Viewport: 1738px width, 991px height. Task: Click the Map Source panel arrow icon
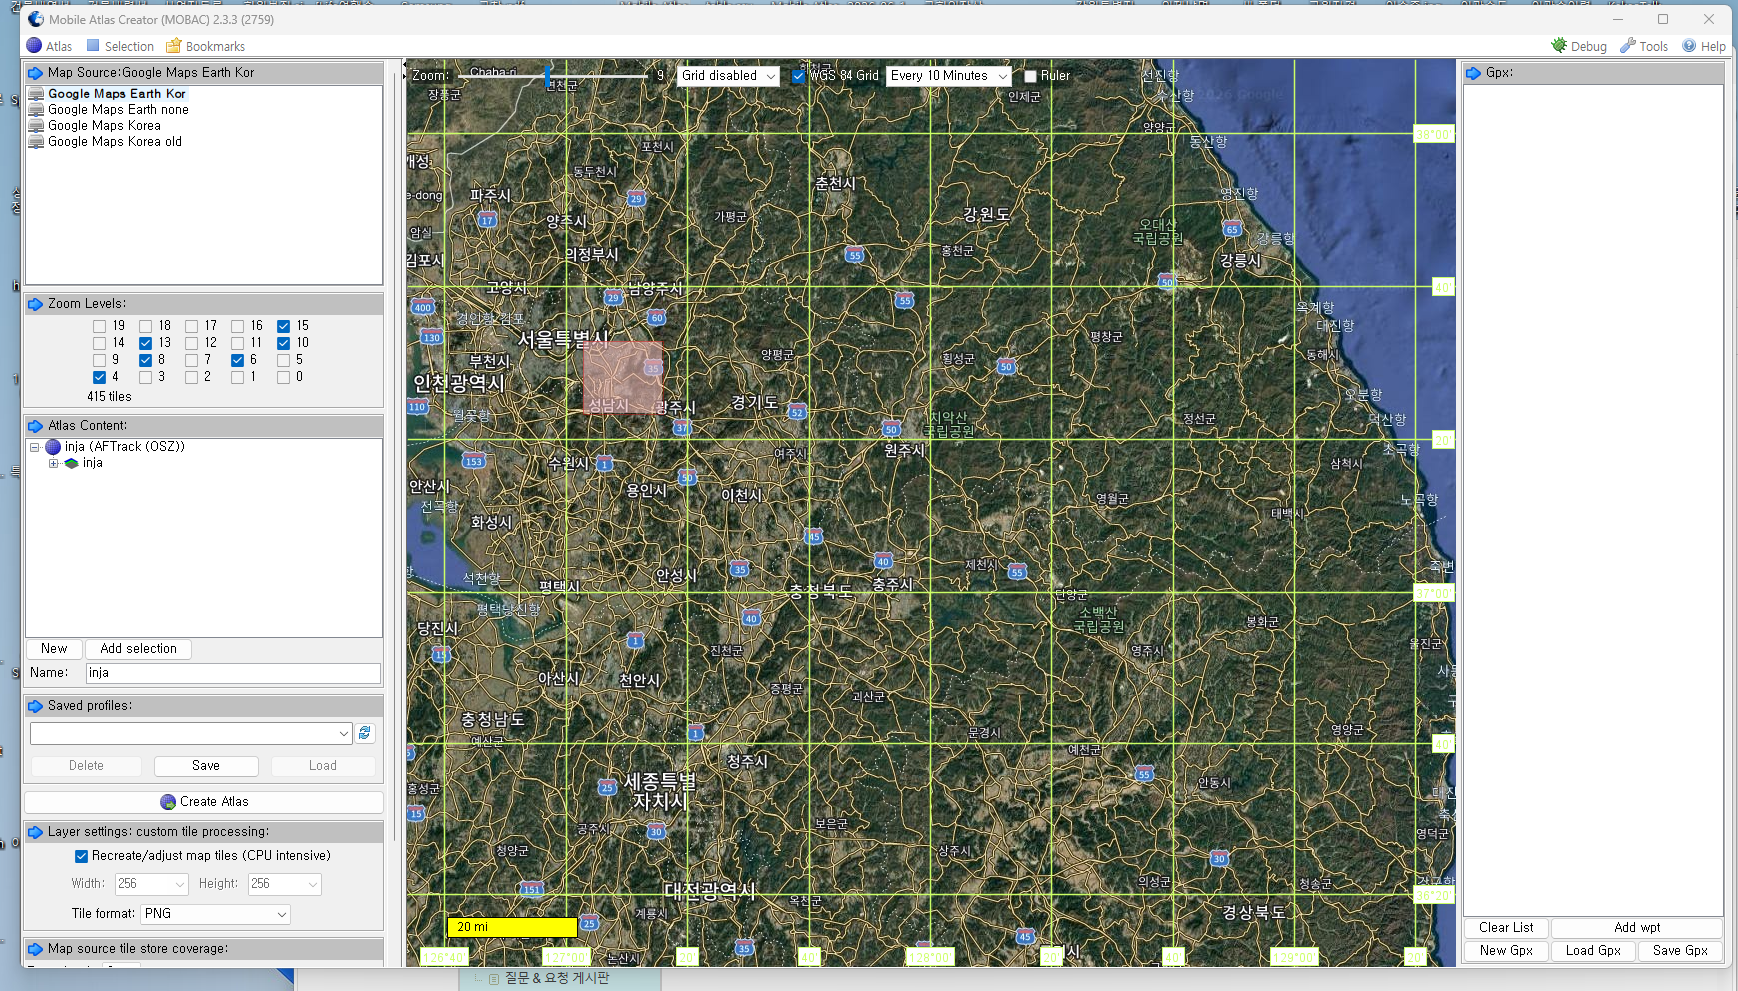35,73
